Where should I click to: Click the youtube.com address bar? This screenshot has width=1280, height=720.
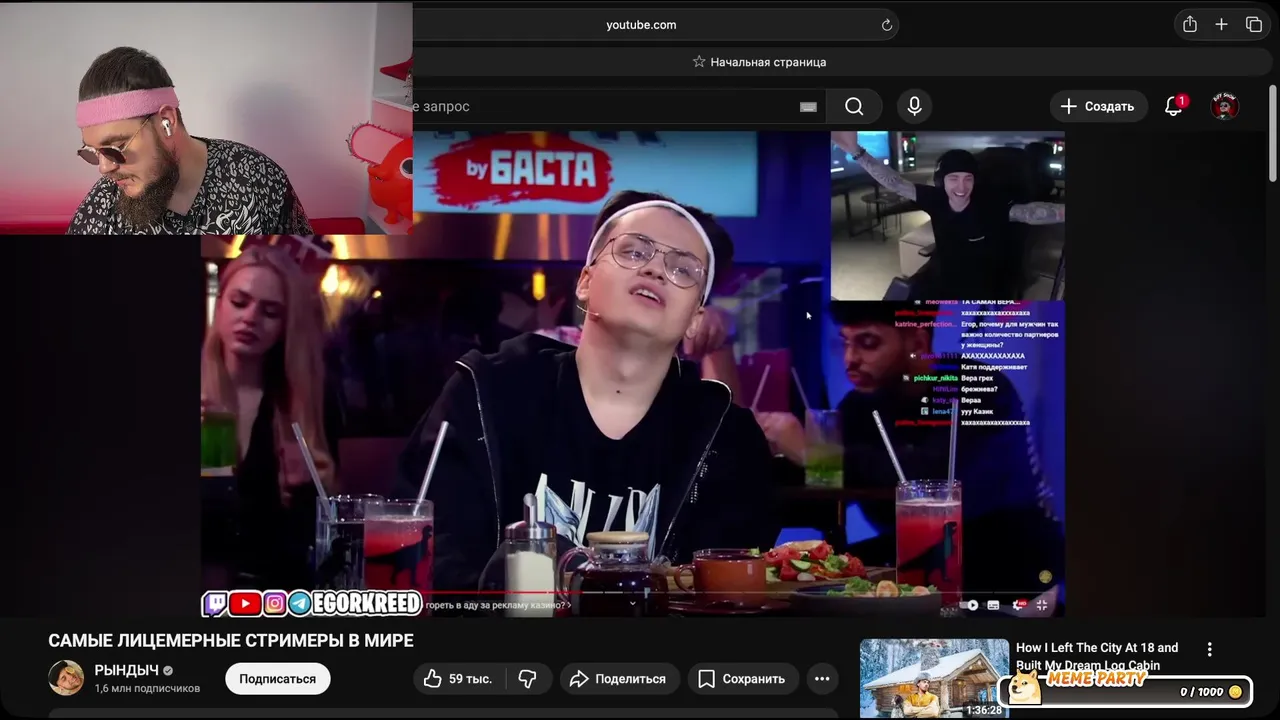tap(641, 25)
